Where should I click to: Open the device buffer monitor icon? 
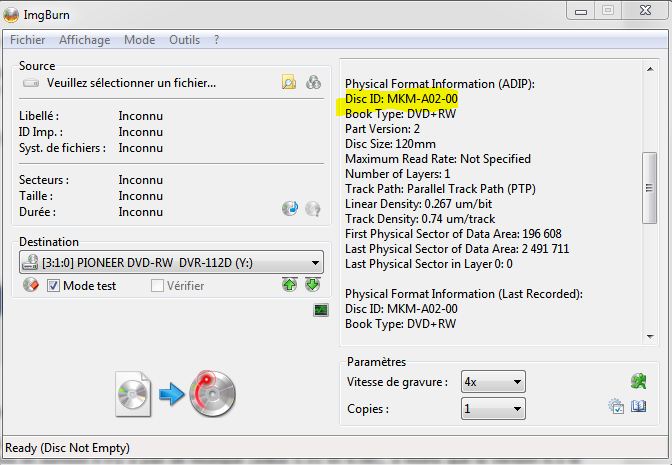pyautogui.click(x=321, y=310)
